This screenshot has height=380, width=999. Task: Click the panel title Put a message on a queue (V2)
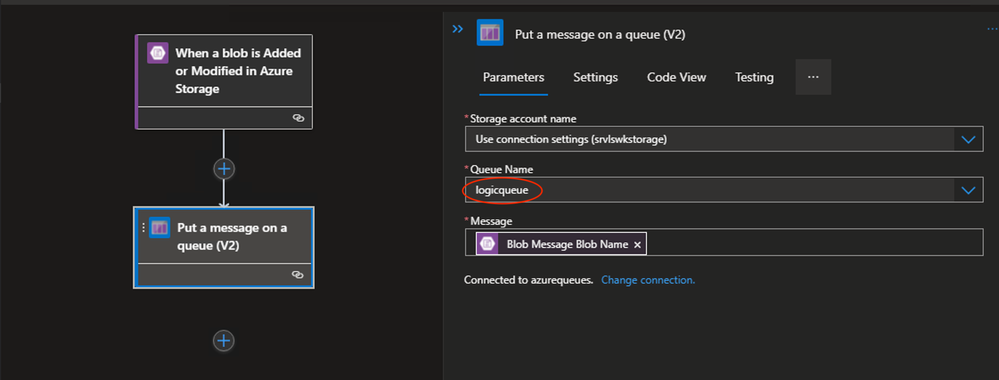pos(600,35)
